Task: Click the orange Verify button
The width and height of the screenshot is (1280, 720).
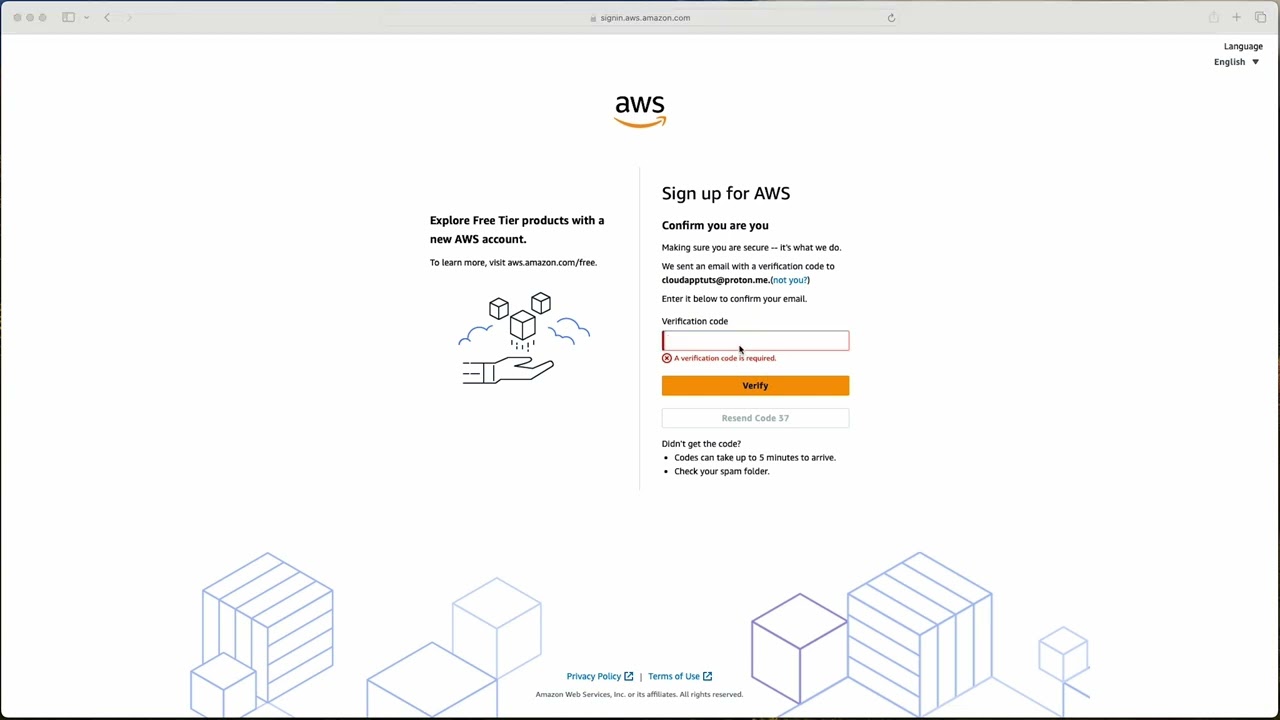Action: pyautogui.click(x=755, y=386)
